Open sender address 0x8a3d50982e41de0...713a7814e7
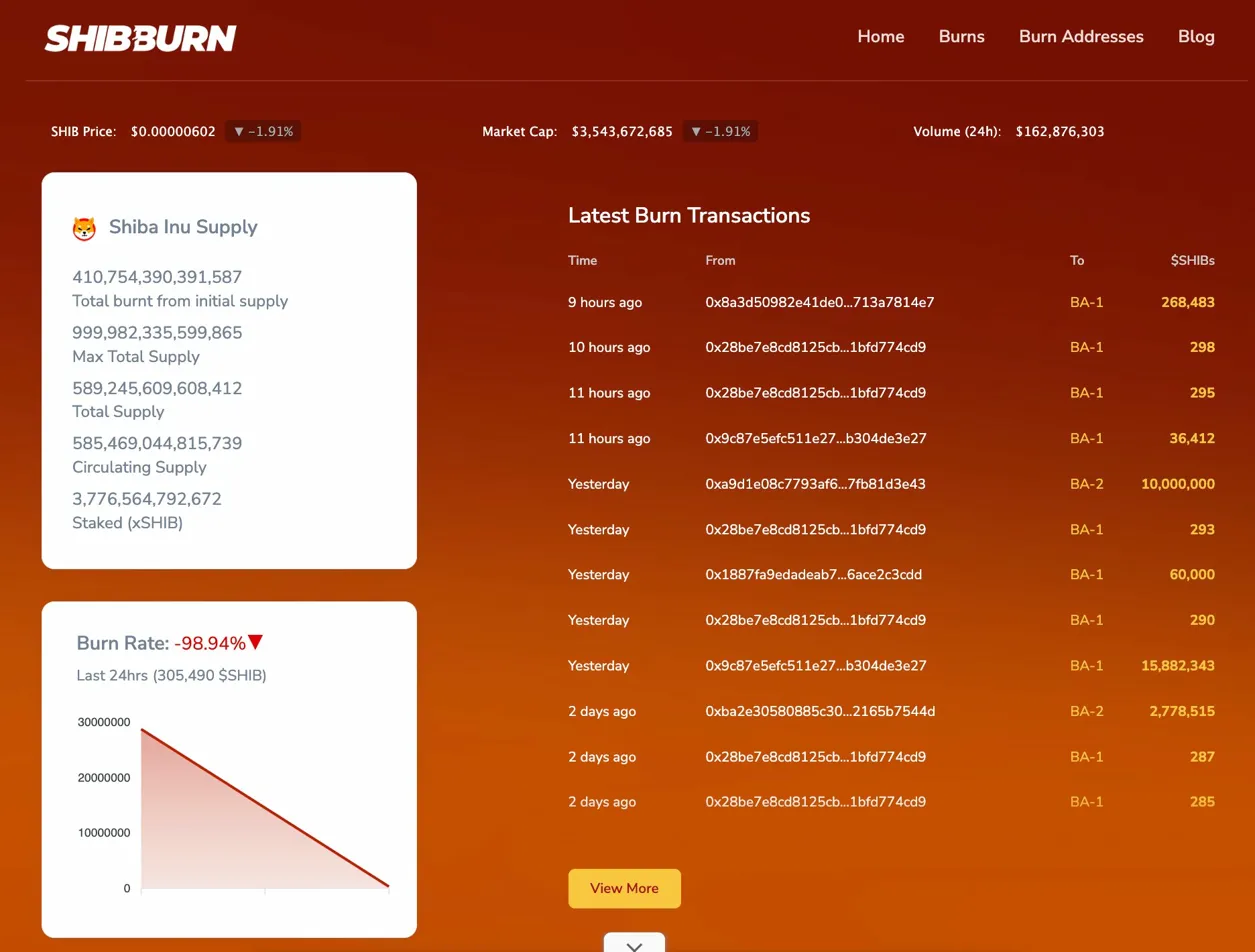Viewport: 1255px width, 952px height. tap(819, 302)
